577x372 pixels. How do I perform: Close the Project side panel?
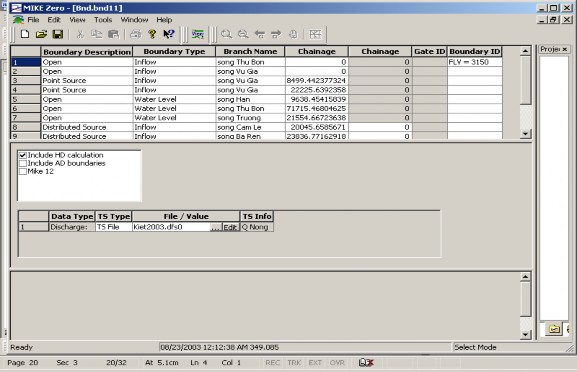click(x=565, y=49)
